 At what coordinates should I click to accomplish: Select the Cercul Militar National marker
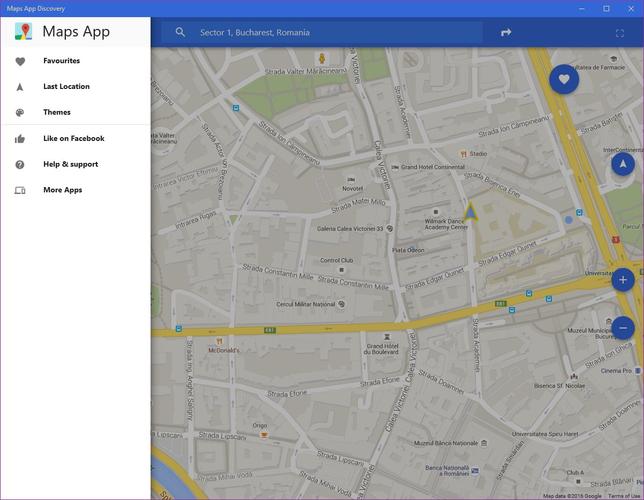(x=341, y=304)
